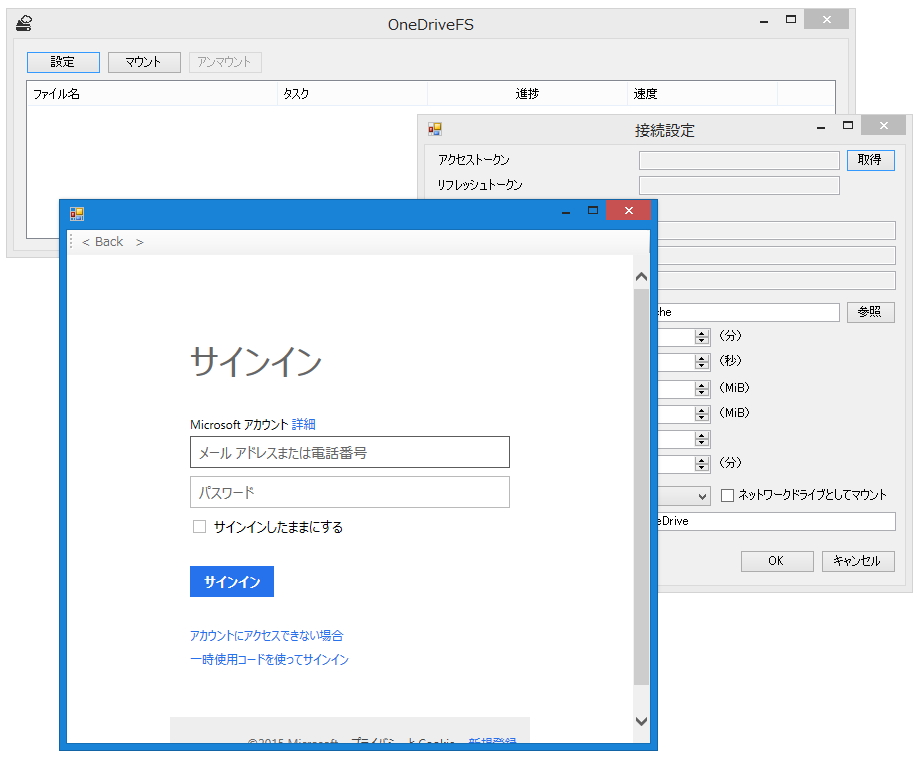The height and width of the screenshot is (760, 920).
Task: Select the 設定 tab button
Action: point(62,61)
